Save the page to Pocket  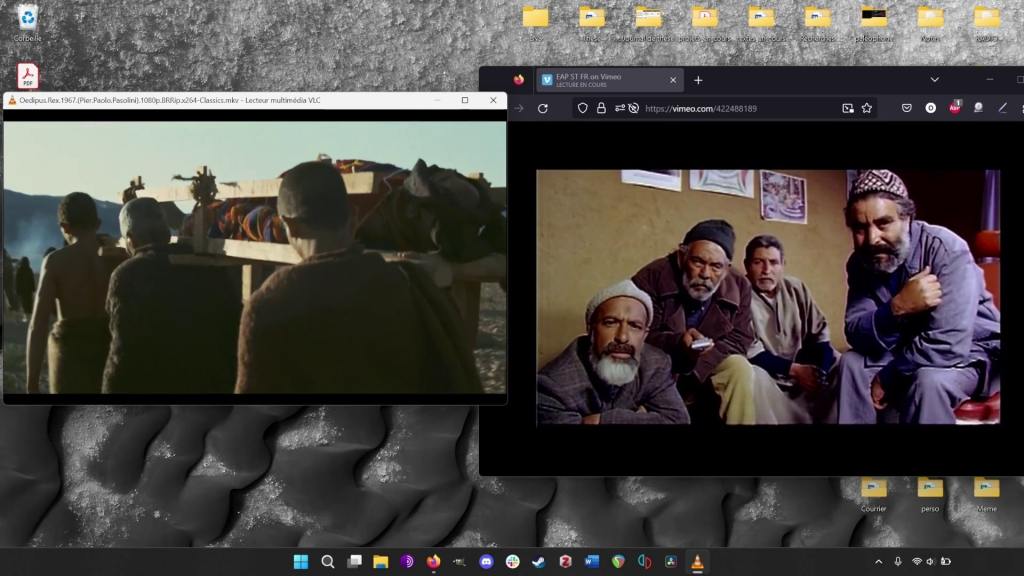coord(907,107)
